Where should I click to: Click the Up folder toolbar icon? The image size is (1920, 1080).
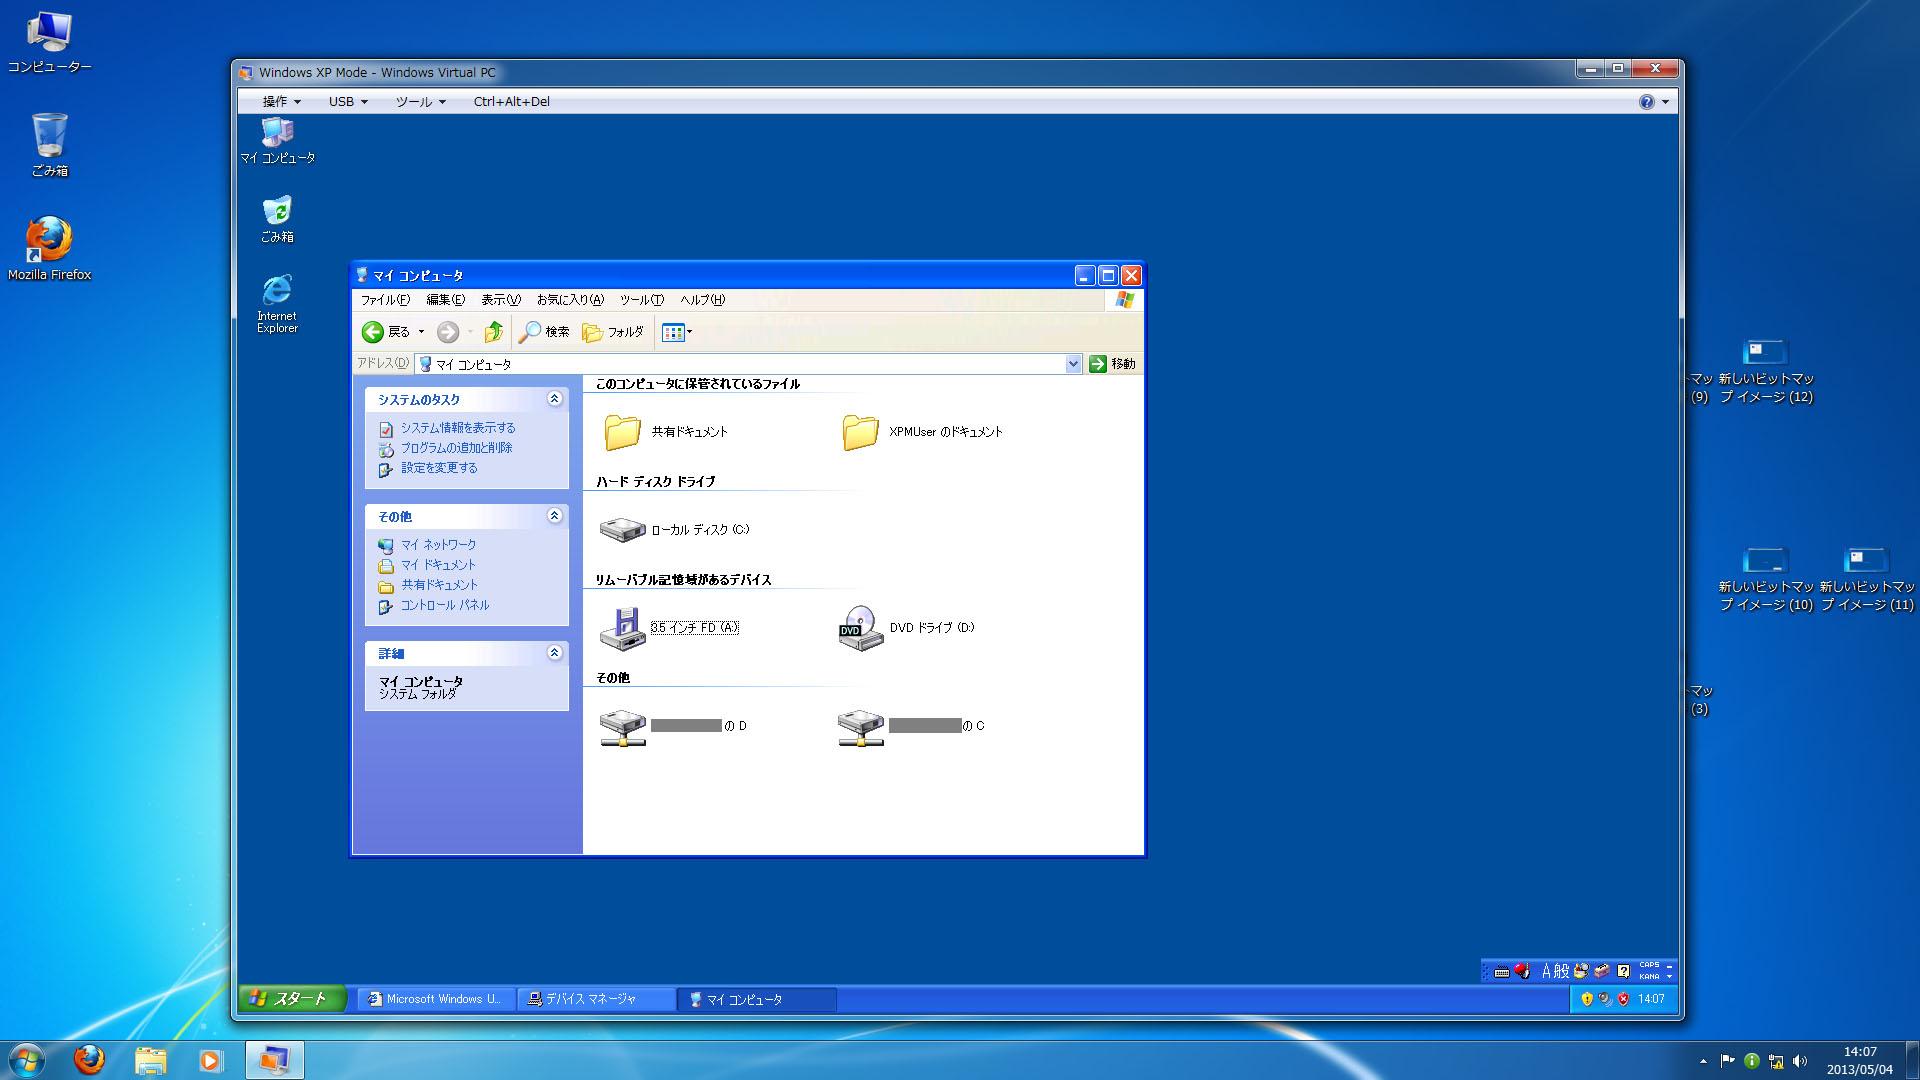pos(493,332)
